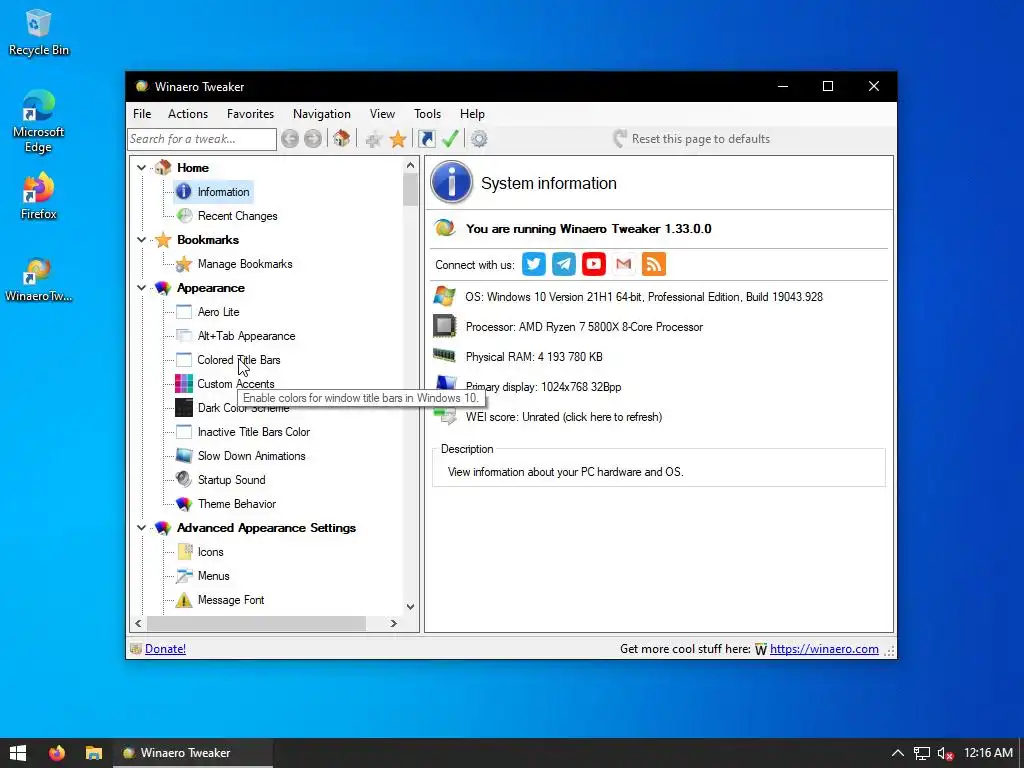Click the processor chip icon

tap(445, 326)
